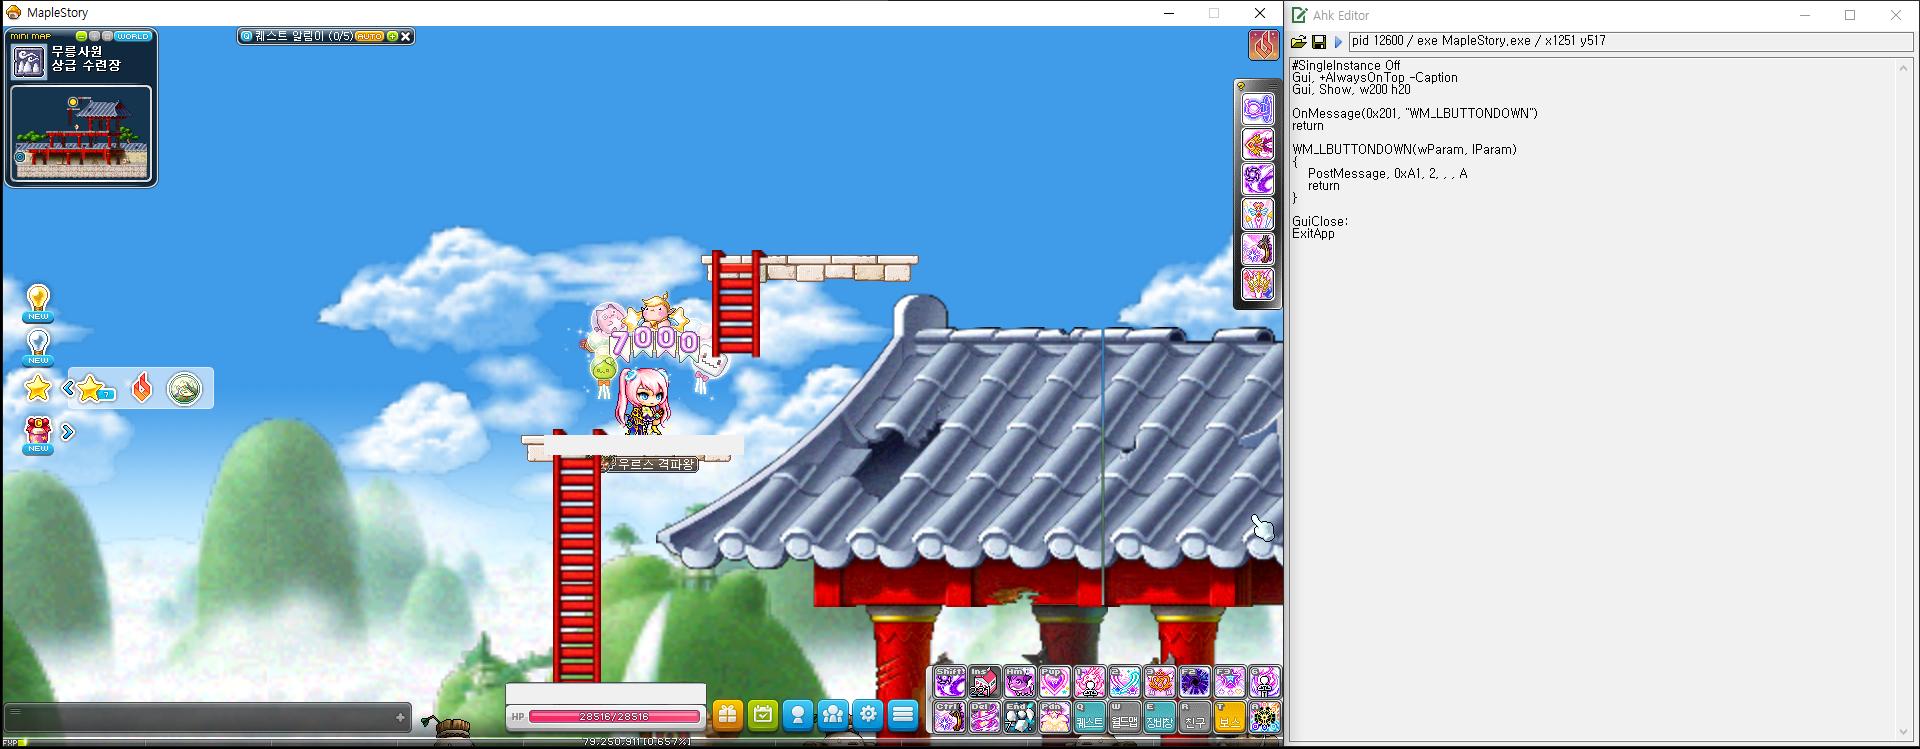The image size is (1920, 749).
Task: Expand quest notifier with green plus
Action: click(392, 36)
